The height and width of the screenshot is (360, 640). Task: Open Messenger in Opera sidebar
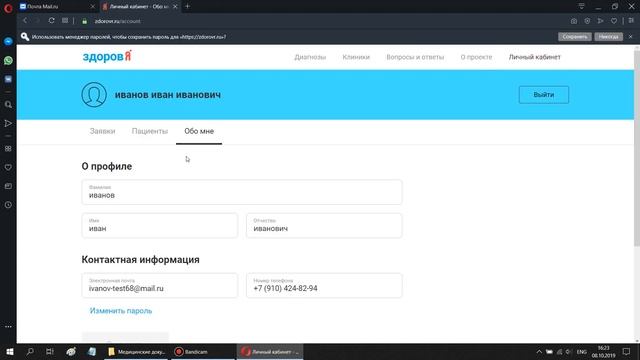[x=8, y=42]
